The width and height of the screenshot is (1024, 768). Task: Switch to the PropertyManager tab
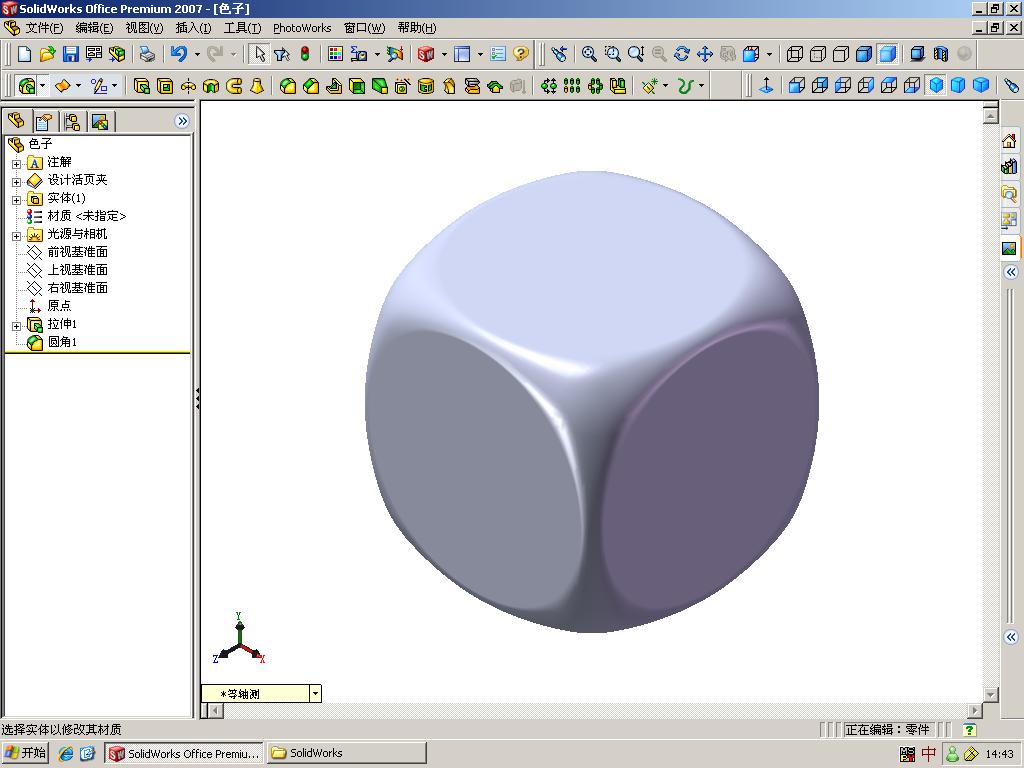click(x=44, y=121)
